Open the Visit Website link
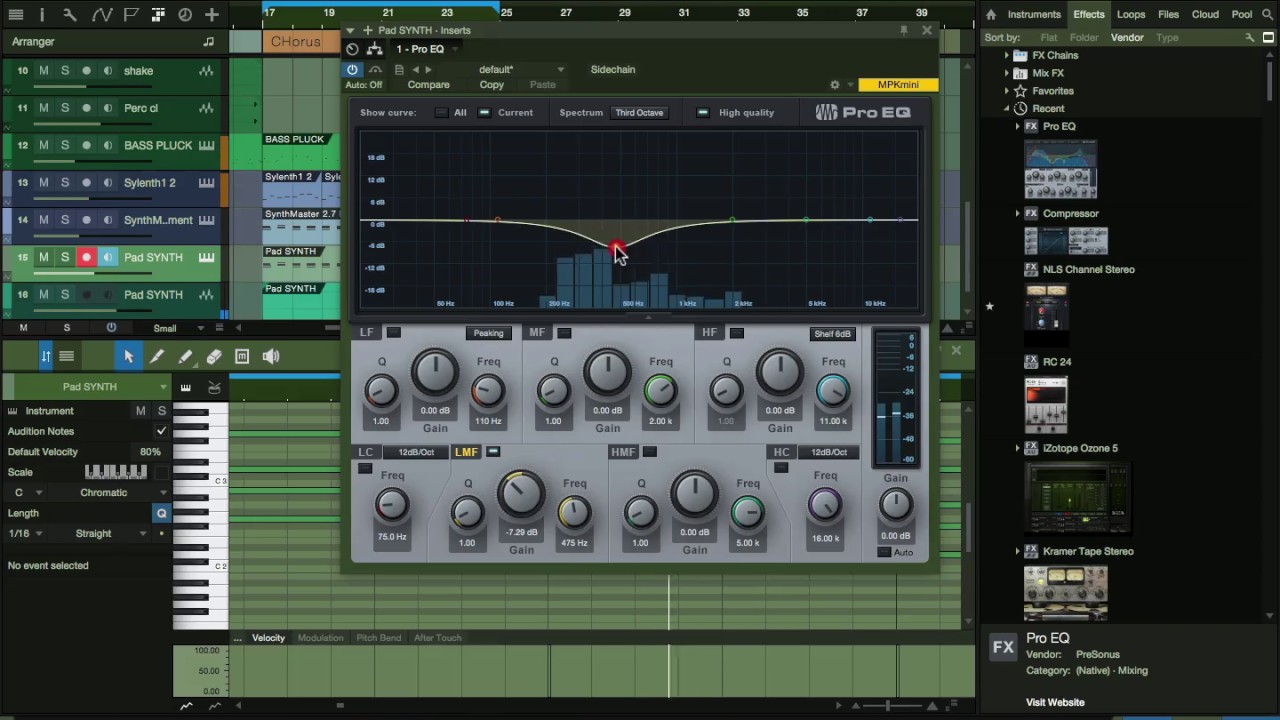The height and width of the screenshot is (720, 1280). [1055, 702]
